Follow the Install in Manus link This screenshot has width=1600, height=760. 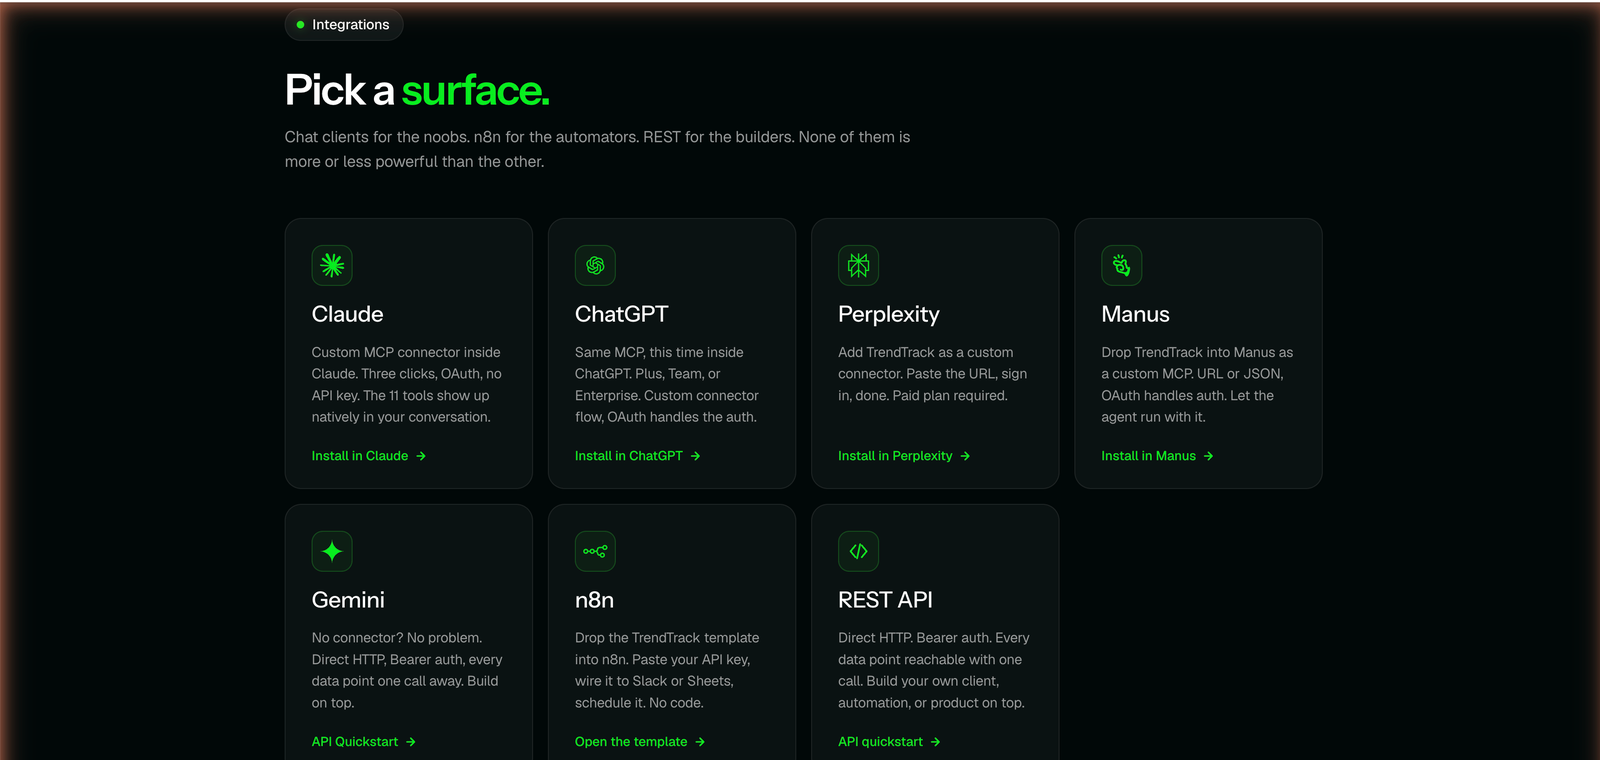pyautogui.click(x=1157, y=456)
